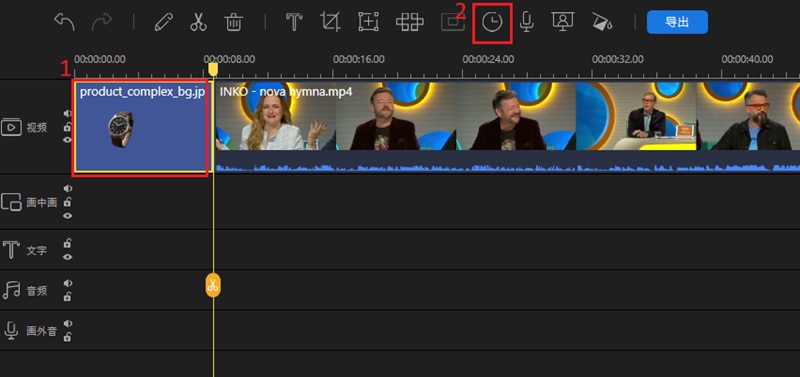Select the 视频 video track icon

(11, 127)
